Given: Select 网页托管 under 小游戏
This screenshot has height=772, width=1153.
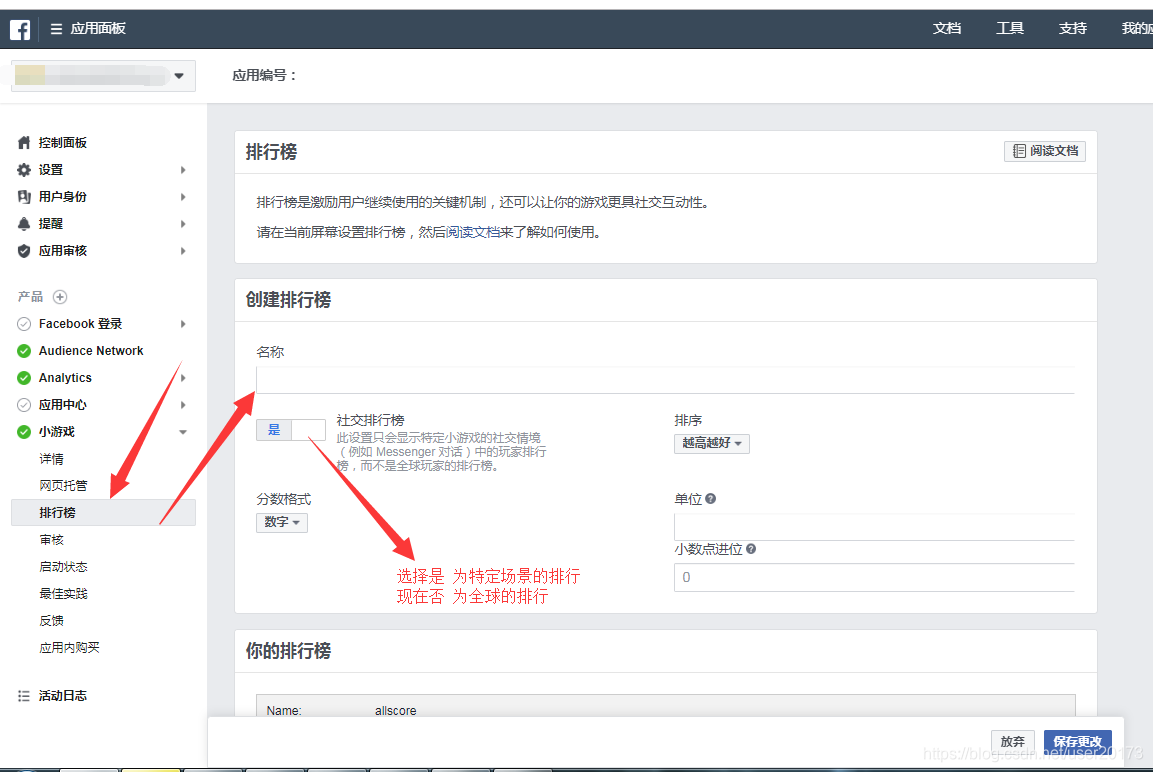Looking at the screenshot, I should click(x=63, y=486).
